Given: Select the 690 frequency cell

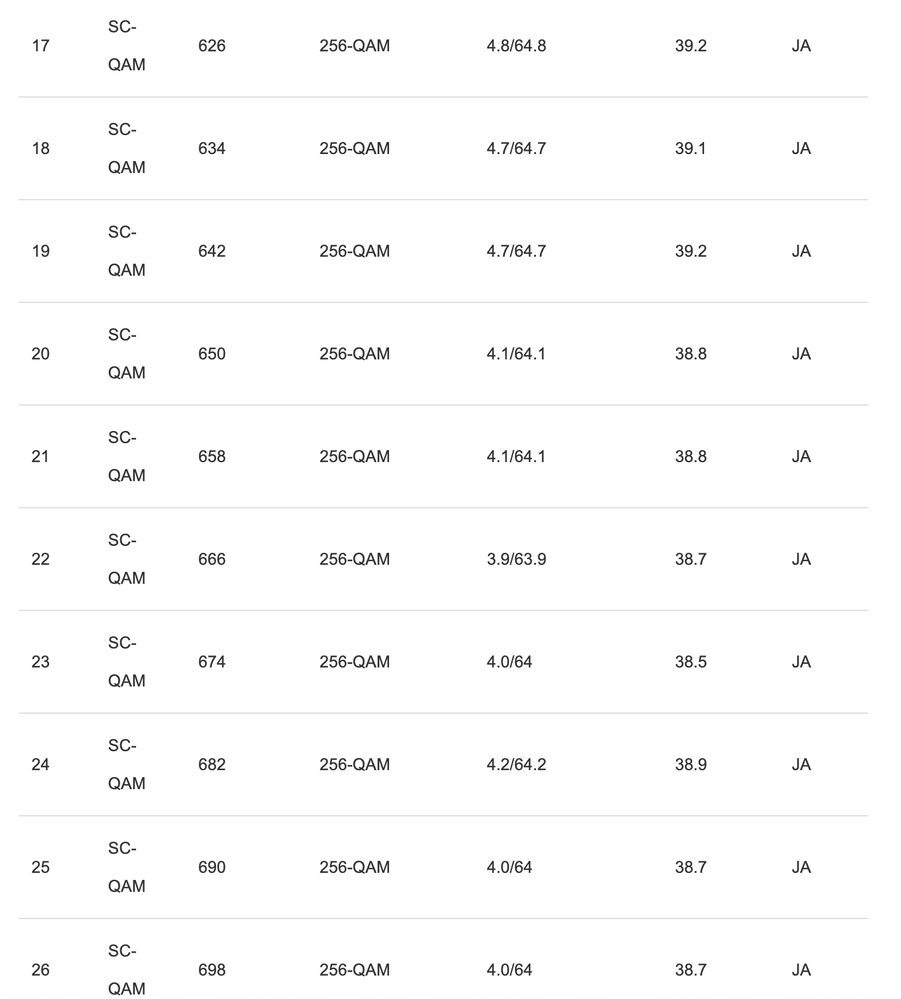Looking at the screenshot, I should pos(212,867).
